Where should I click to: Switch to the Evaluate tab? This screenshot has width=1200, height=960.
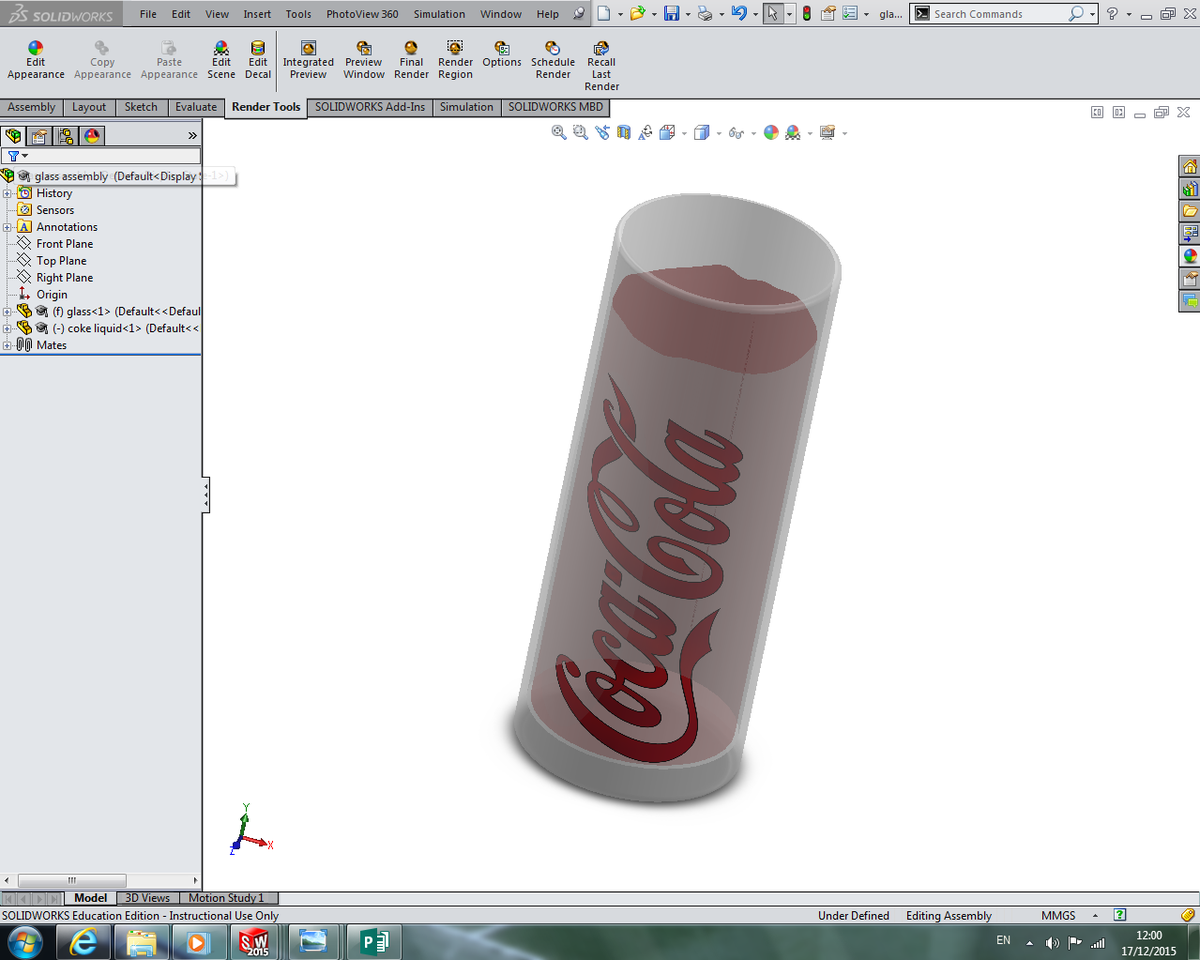(x=196, y=107)
